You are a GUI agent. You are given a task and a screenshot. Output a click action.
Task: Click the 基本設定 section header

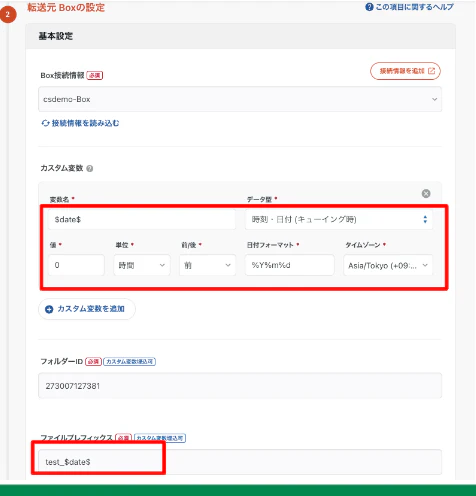[240, 36]
